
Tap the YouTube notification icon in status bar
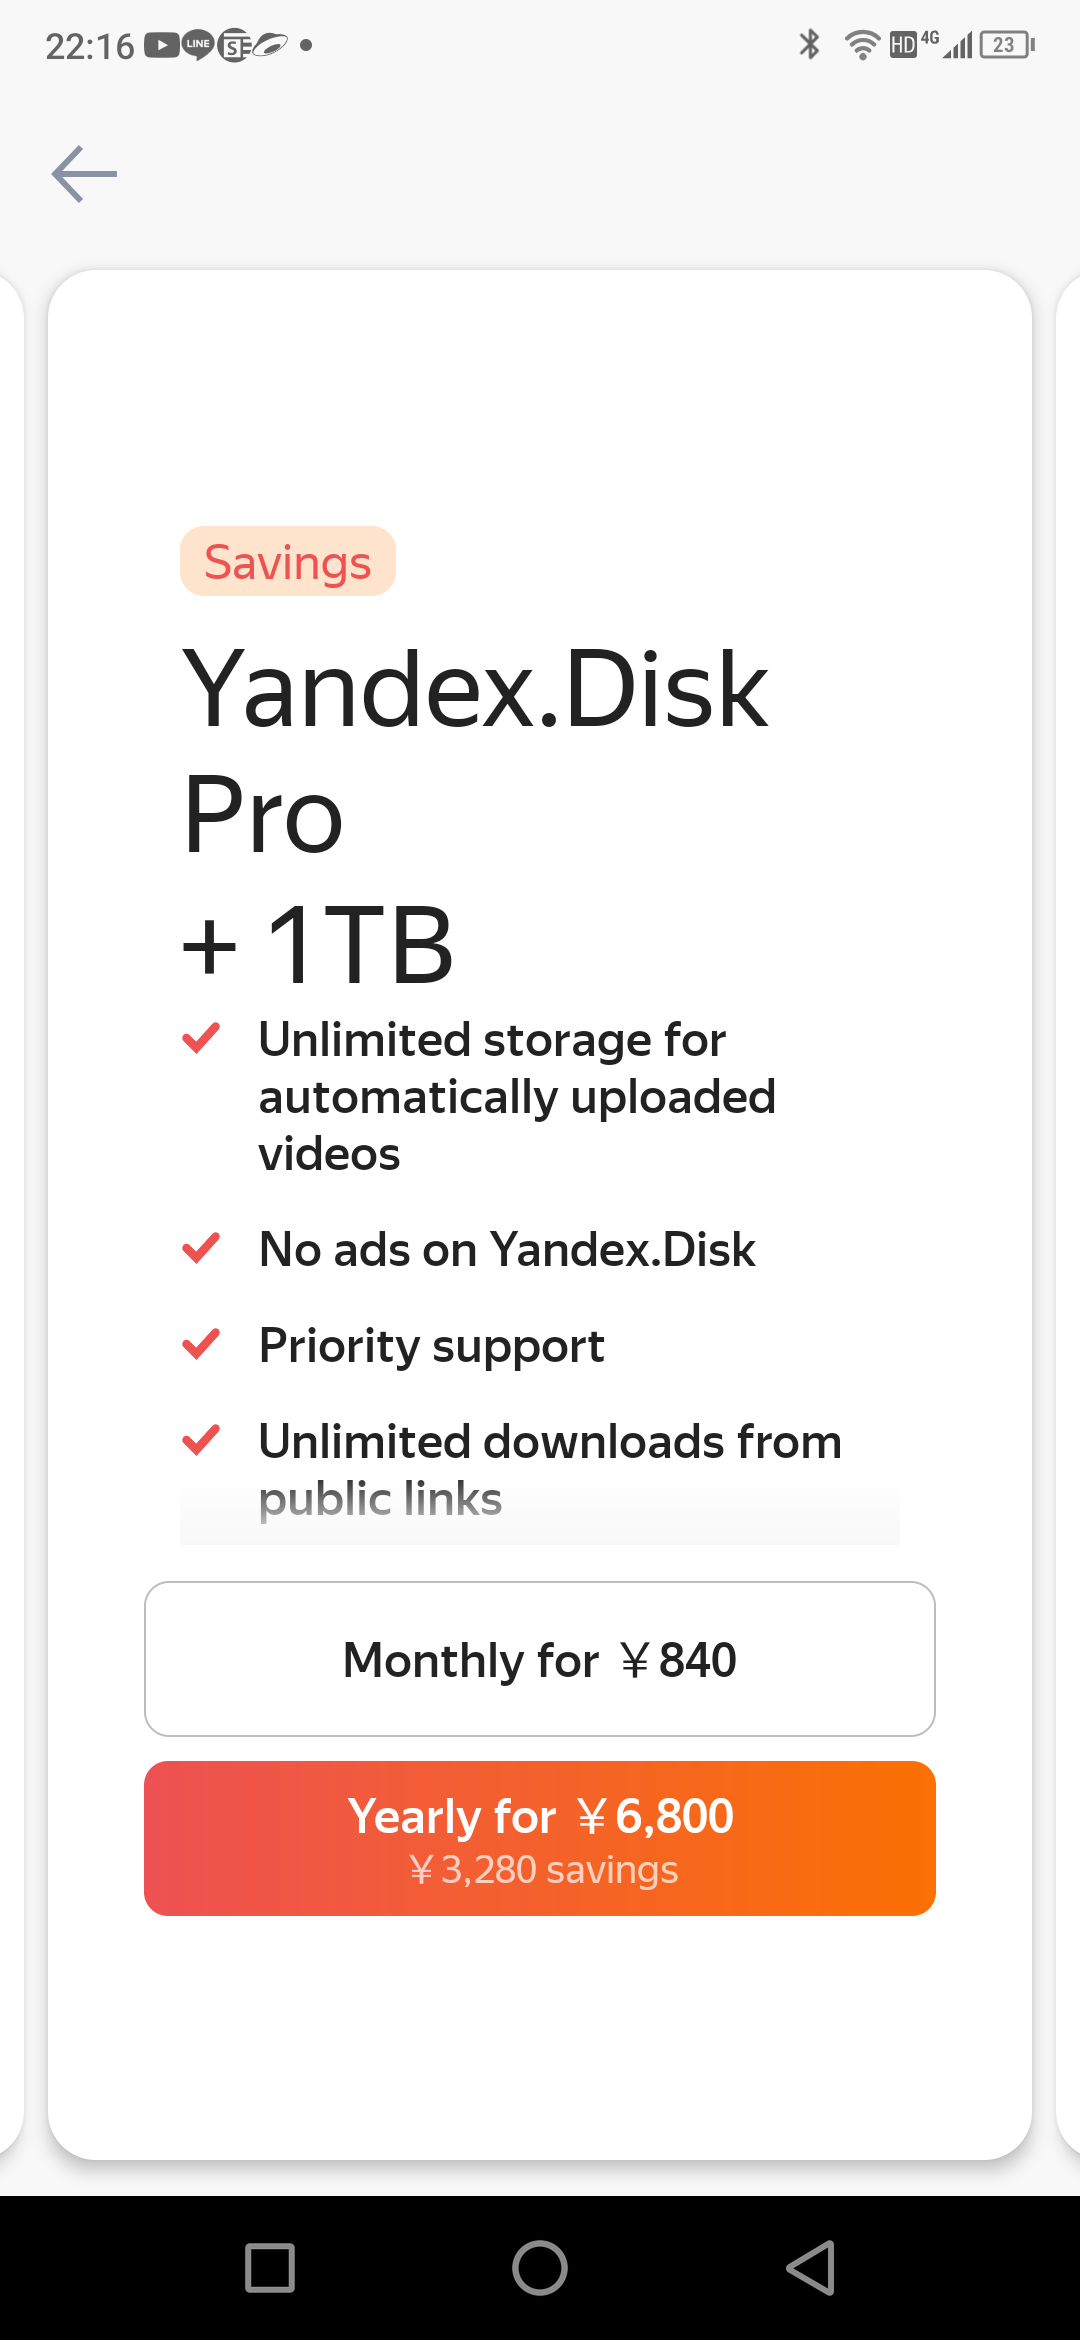click(161, 45)
